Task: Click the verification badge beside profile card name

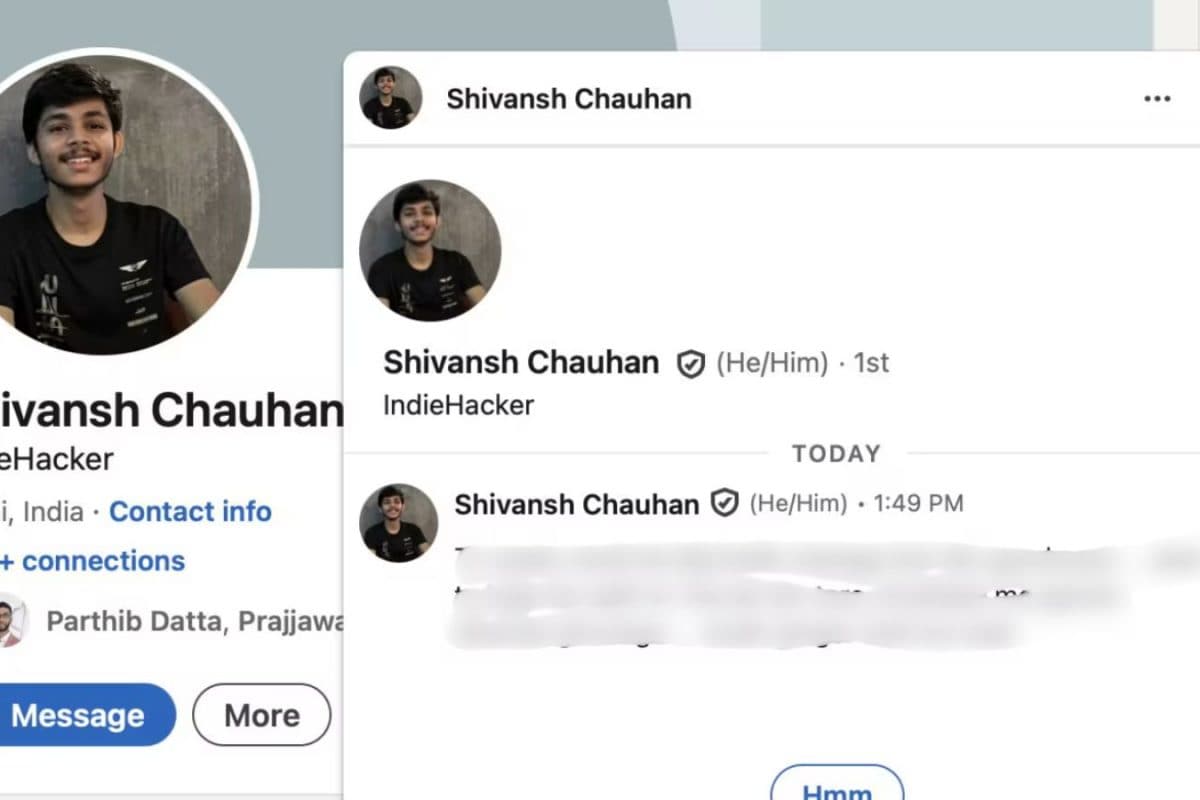Action: click(691, 363)
